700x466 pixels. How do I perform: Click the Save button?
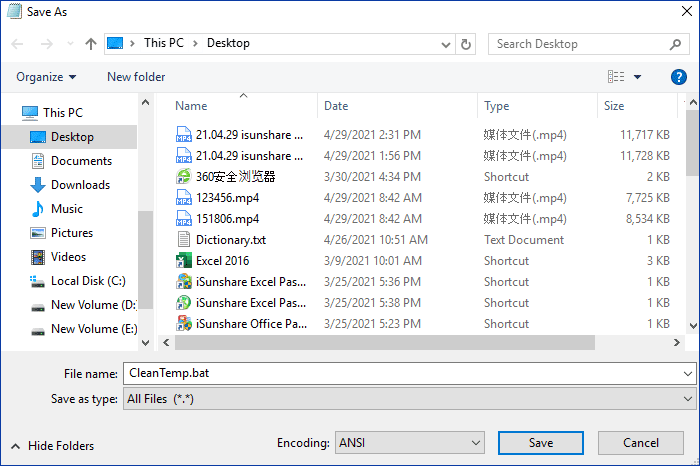pyautogui.click(x=541, y=443)
